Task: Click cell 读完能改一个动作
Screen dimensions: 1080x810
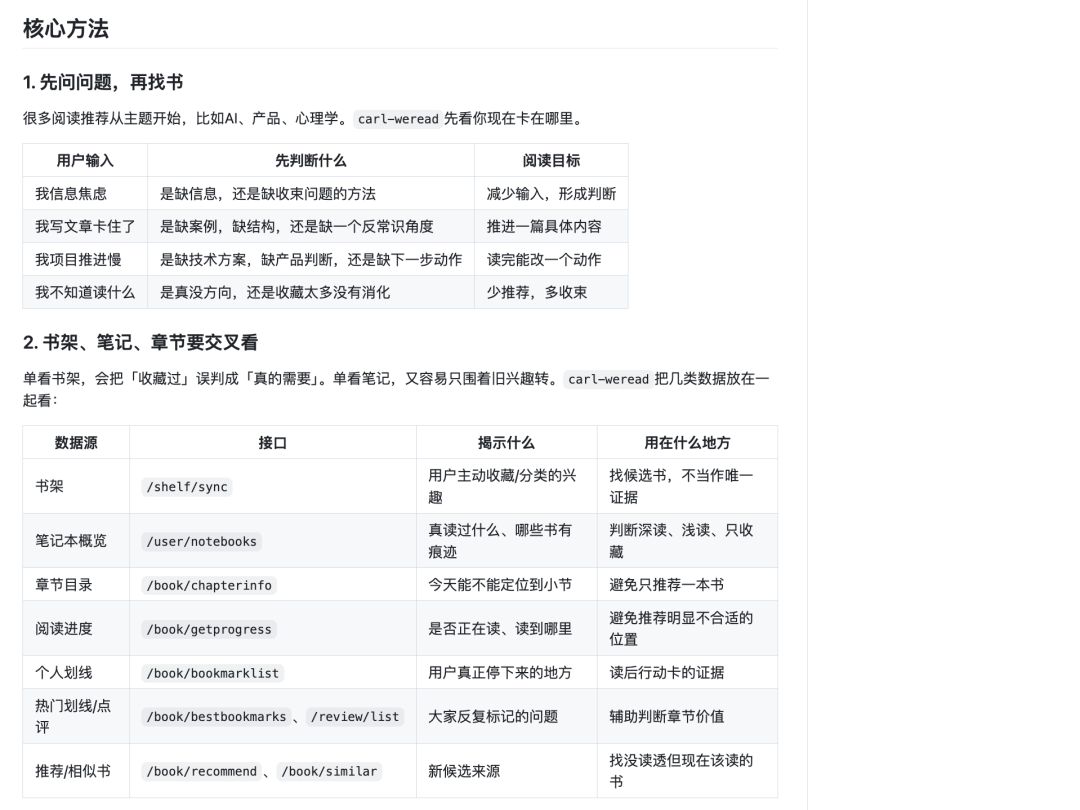Action: click(x=551, y=260)
